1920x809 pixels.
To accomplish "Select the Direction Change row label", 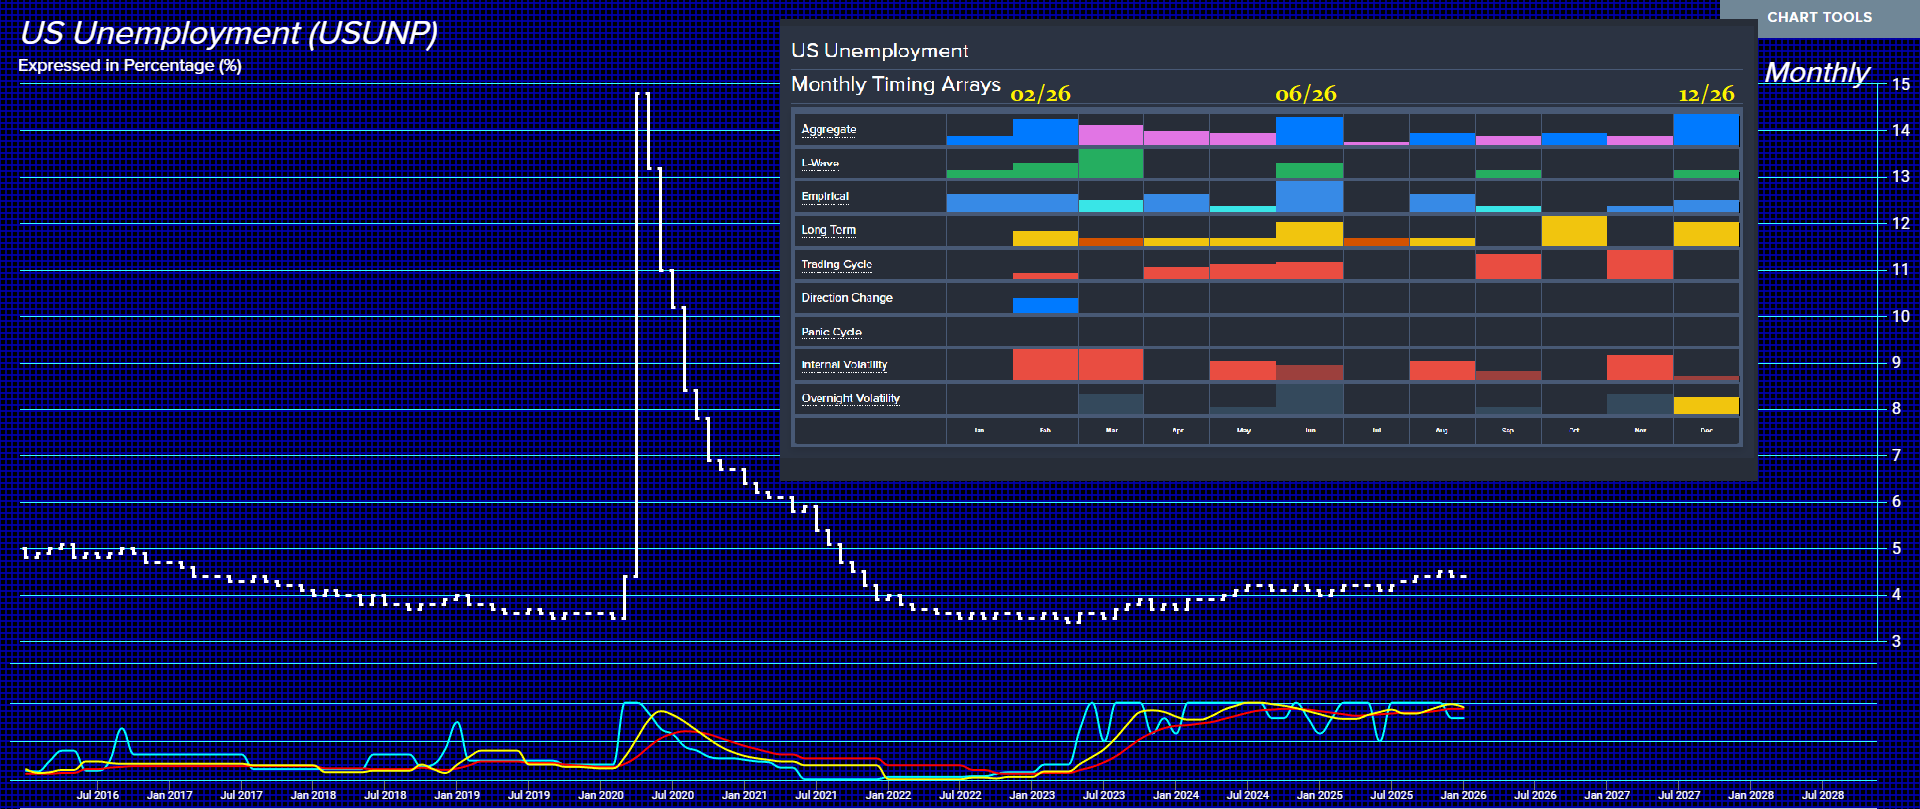I will (x=846, y=298).
